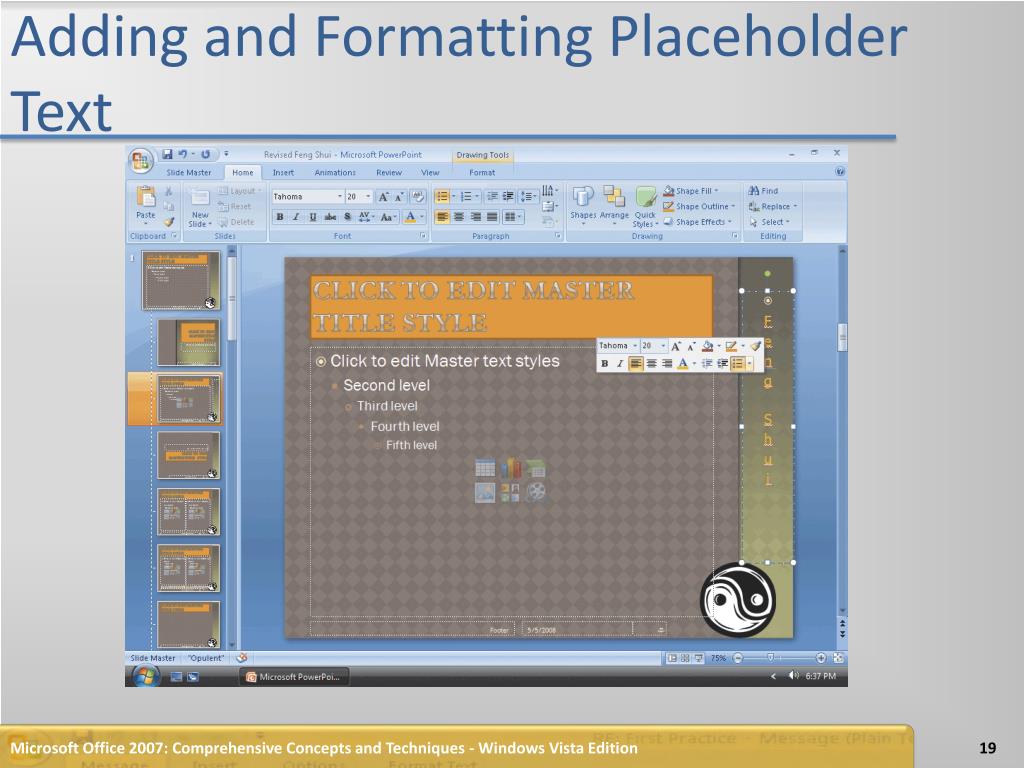The image size is (1024, 768).
Task: Switch to the View tab
Action: coord(430,172)
